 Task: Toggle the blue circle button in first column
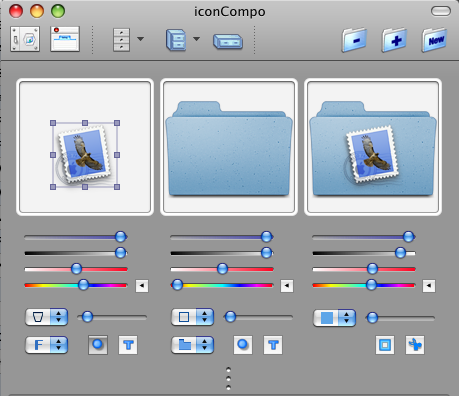98,345
